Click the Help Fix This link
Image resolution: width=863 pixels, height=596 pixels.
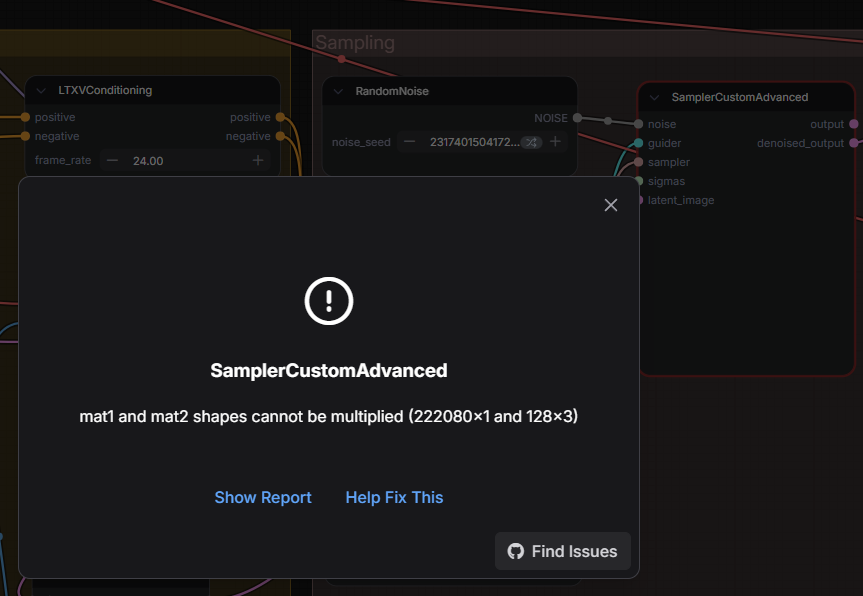(x=394, y=497)
